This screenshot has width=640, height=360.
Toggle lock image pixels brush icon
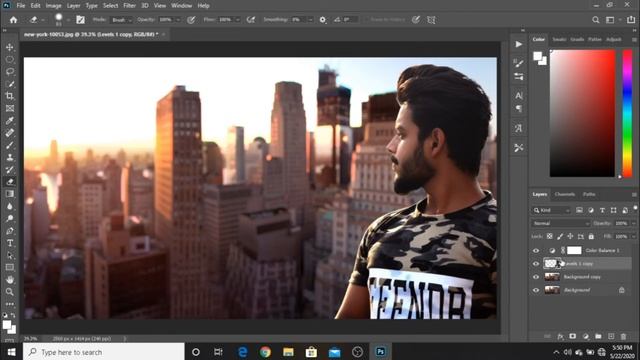coord(560,236)
